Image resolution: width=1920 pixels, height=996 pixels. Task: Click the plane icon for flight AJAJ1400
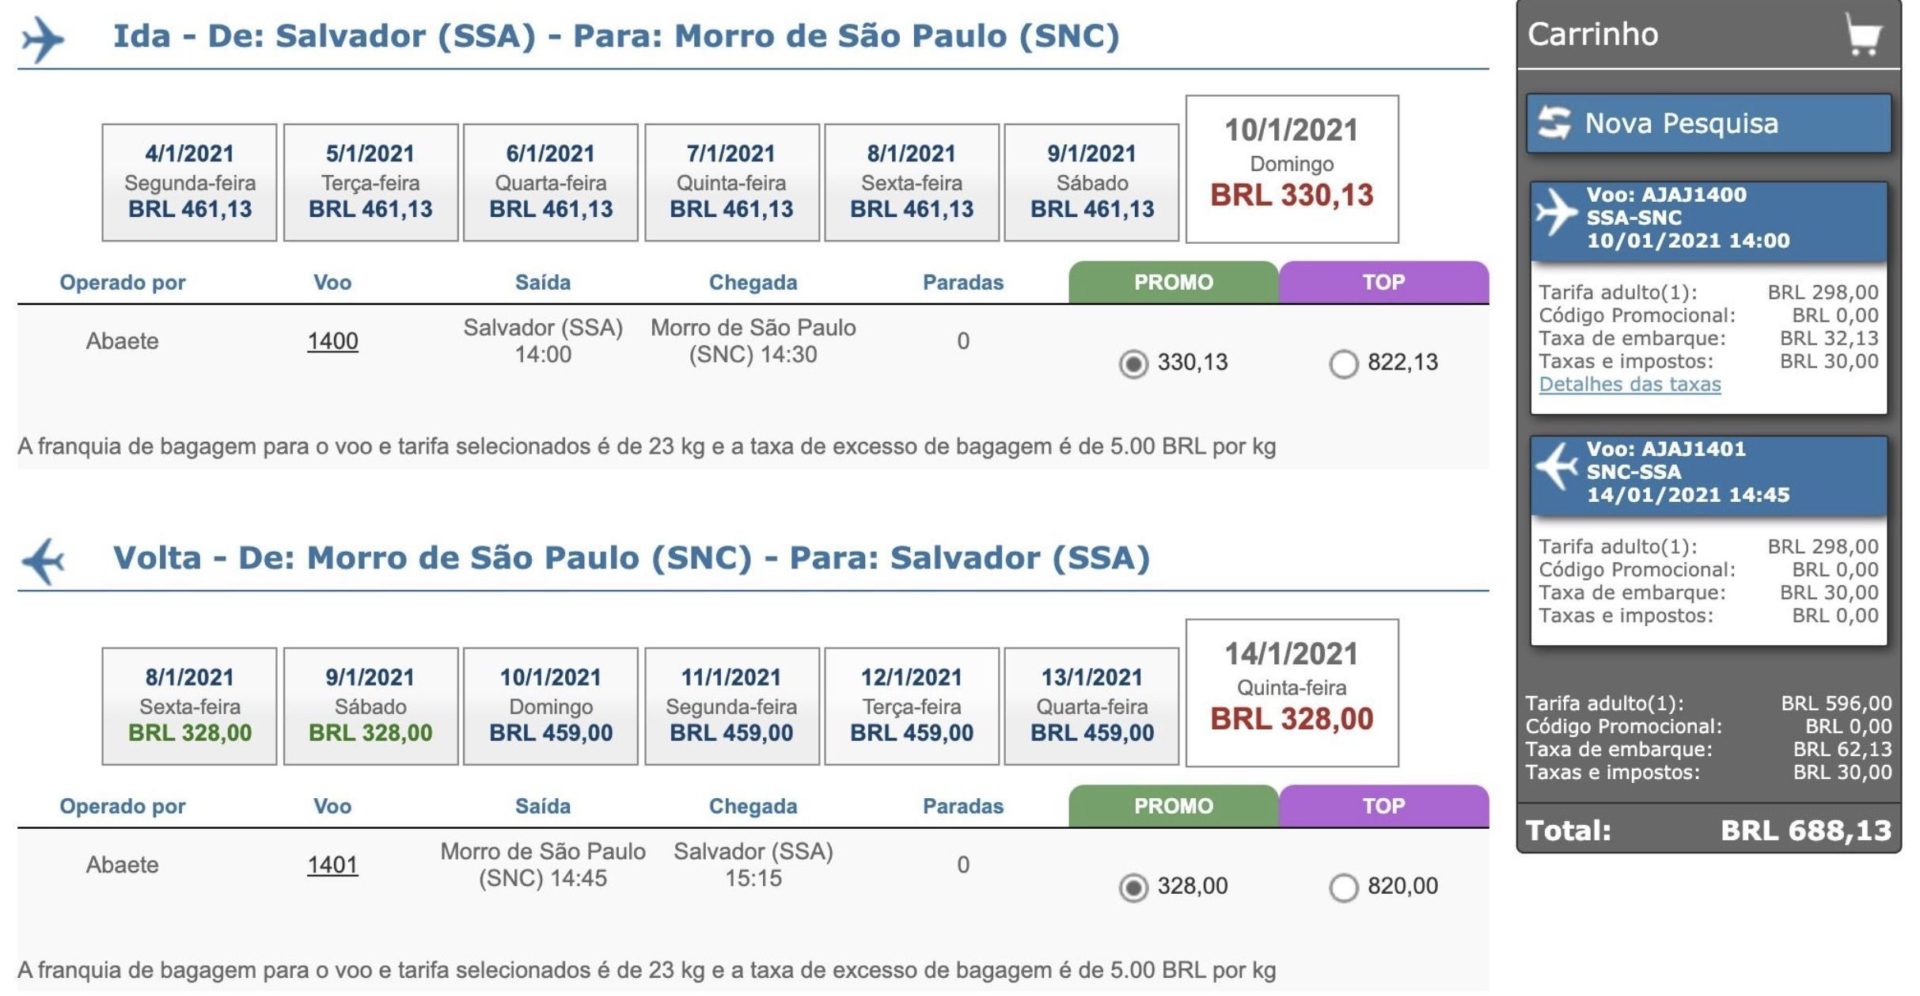(x=1556, y=212)
